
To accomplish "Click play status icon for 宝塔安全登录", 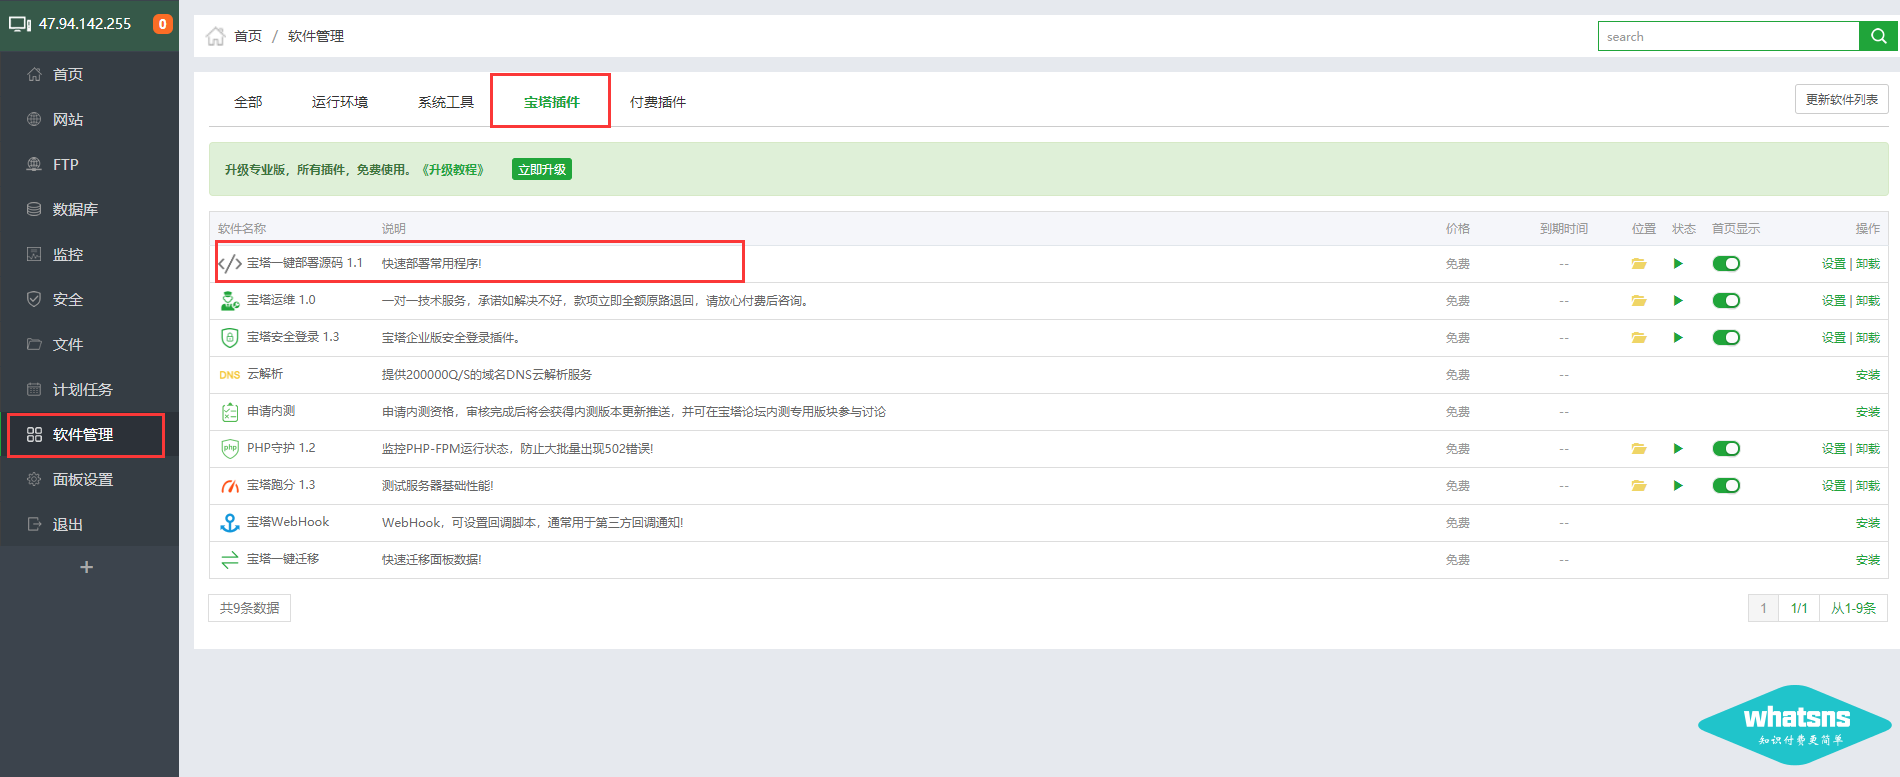I will pos(1678,338).
